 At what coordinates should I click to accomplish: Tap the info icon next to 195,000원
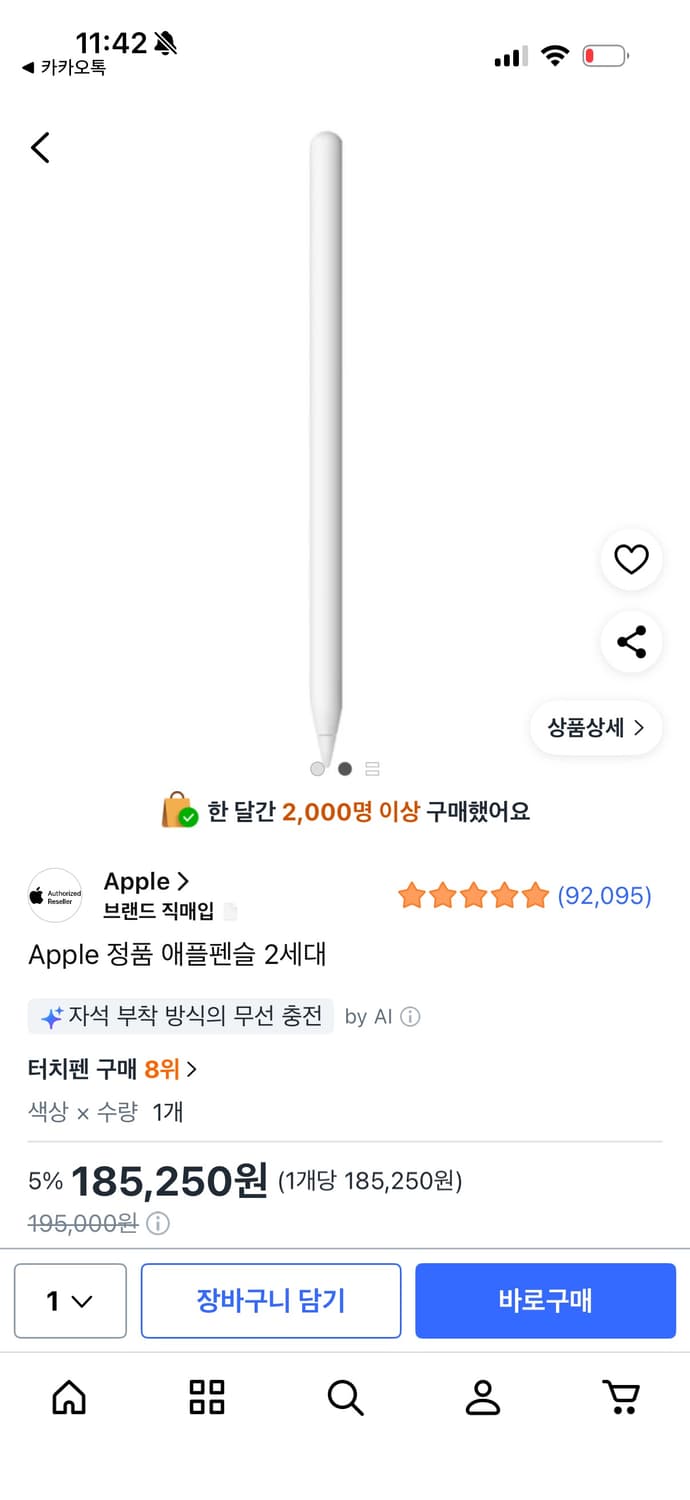click(x=159, y=1224)
